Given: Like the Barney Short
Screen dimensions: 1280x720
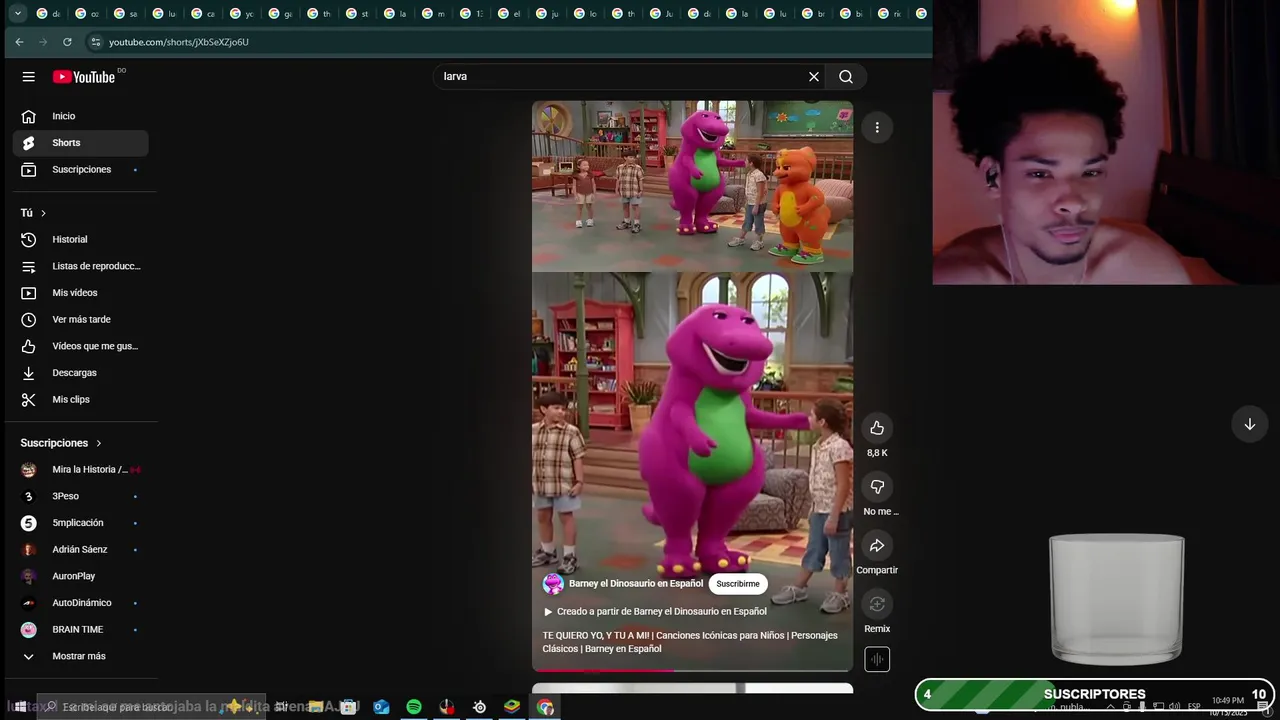Looking at the screenshot, I should tap(877, 428).
